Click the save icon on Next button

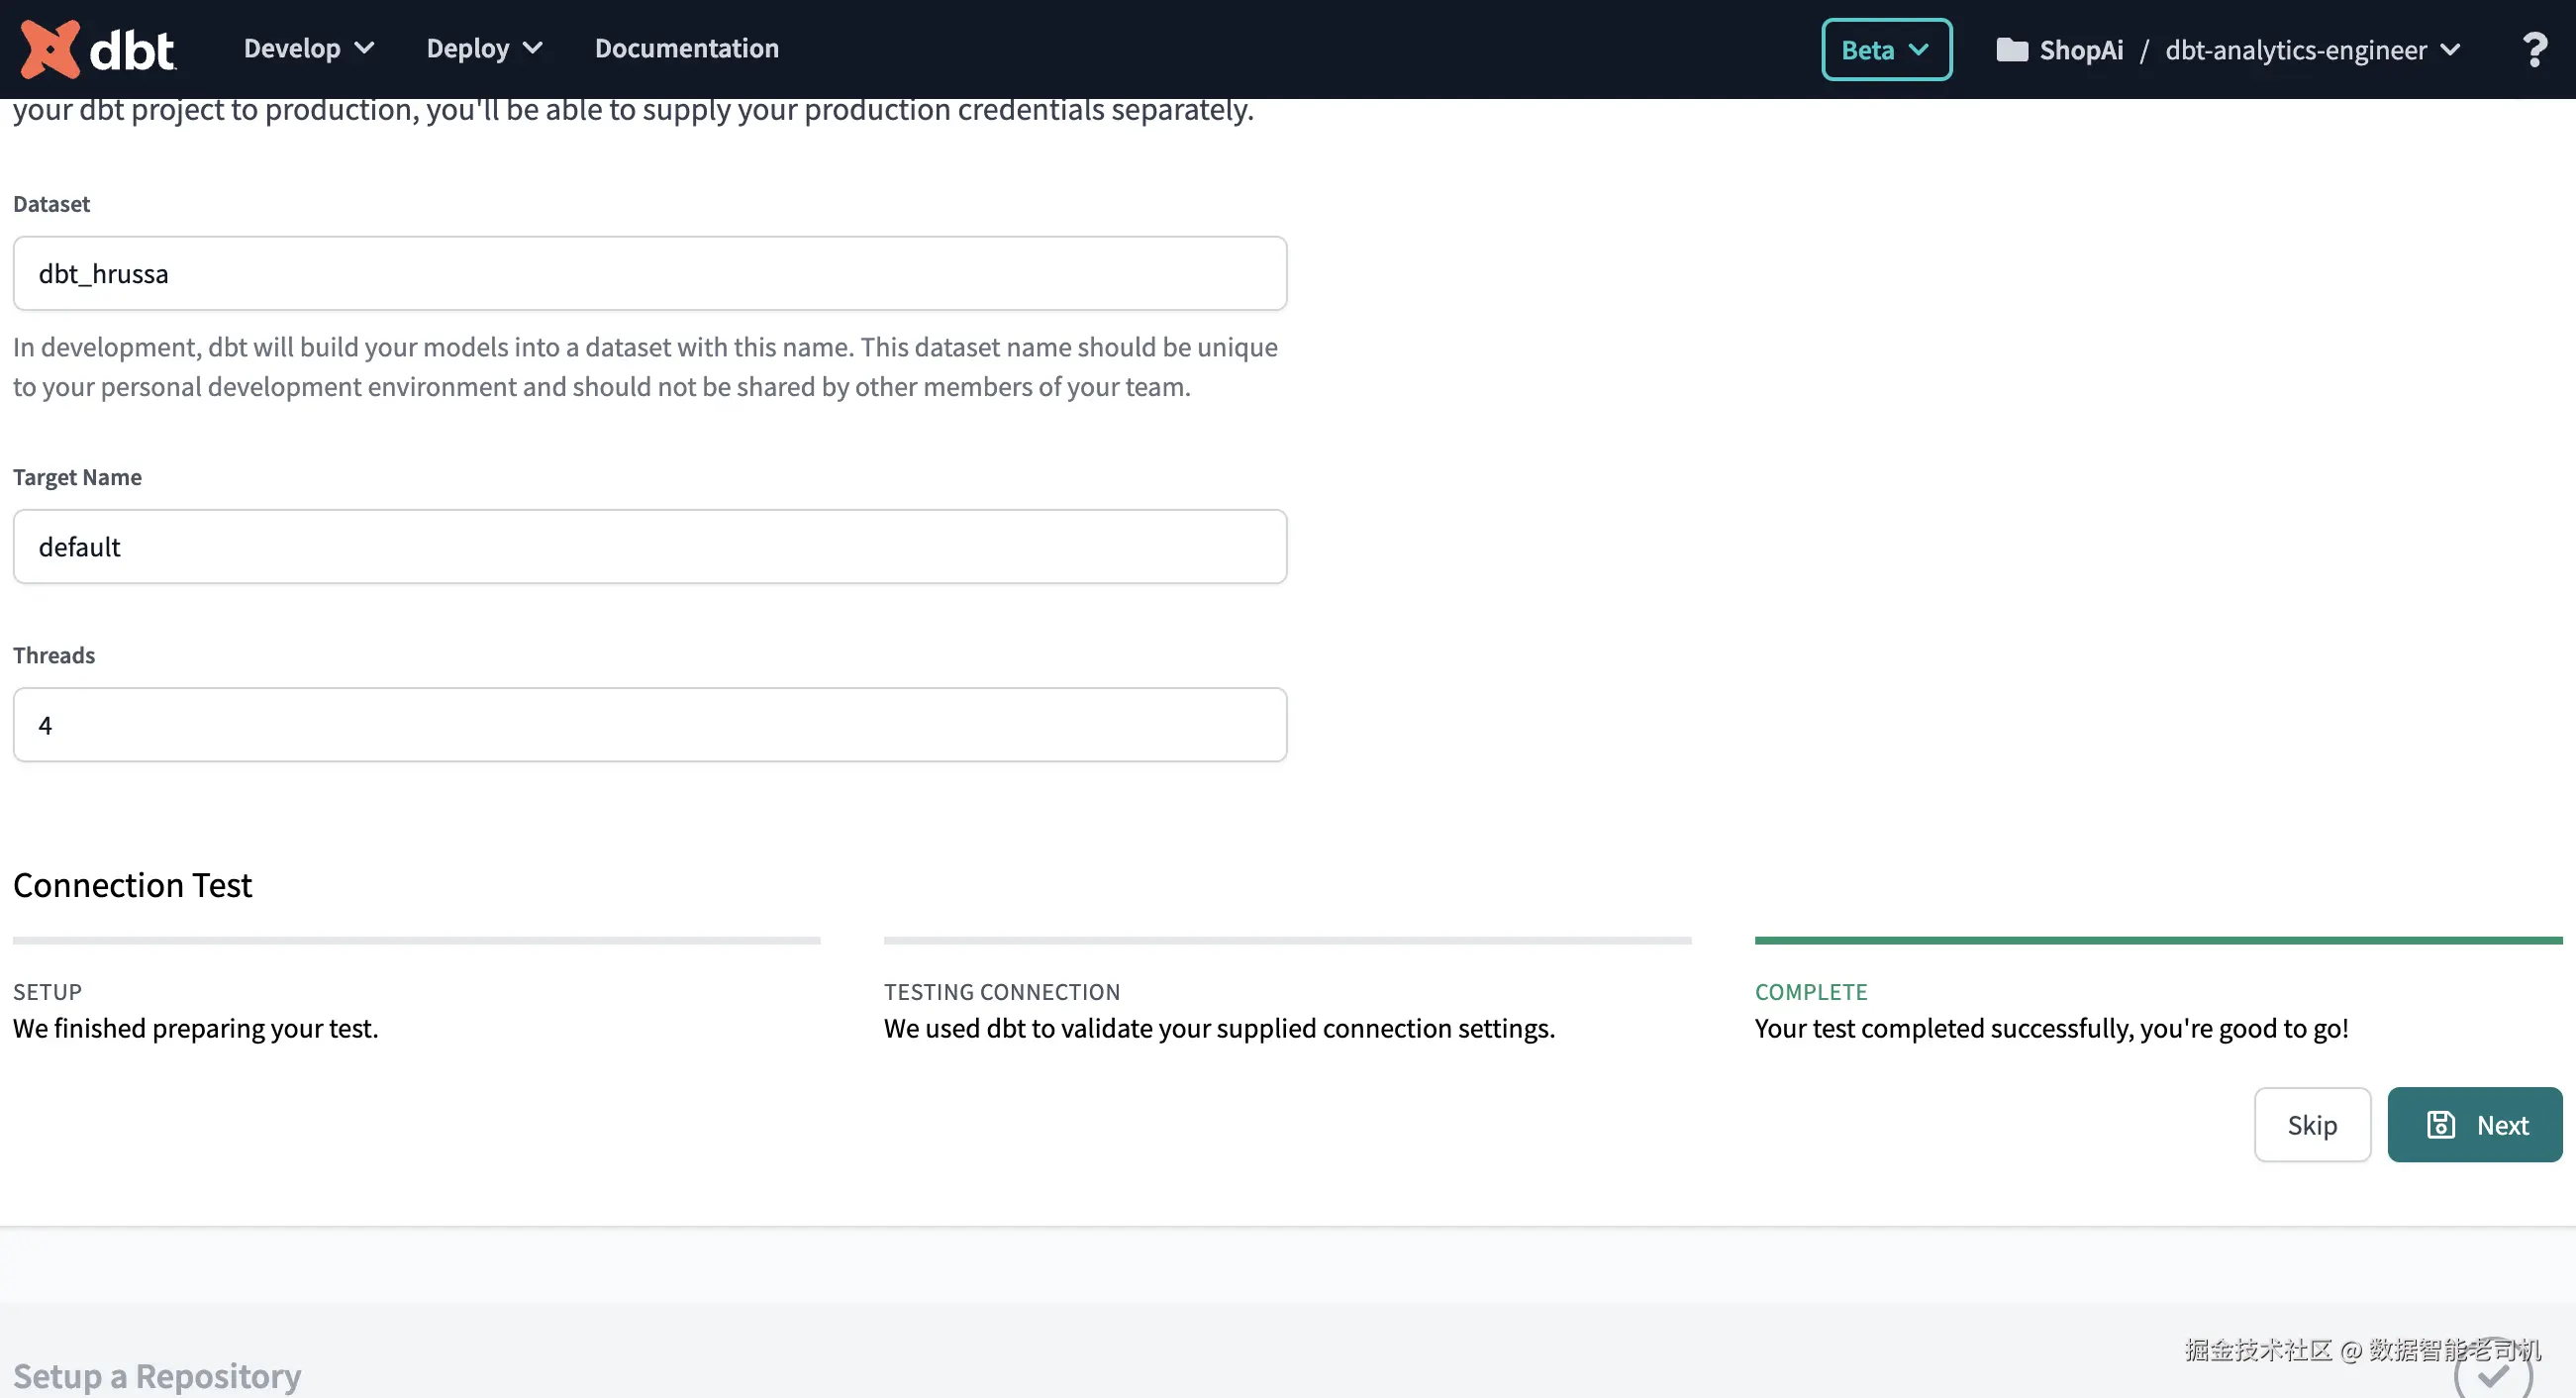pyautogui.click(x=2440, y=1125)
